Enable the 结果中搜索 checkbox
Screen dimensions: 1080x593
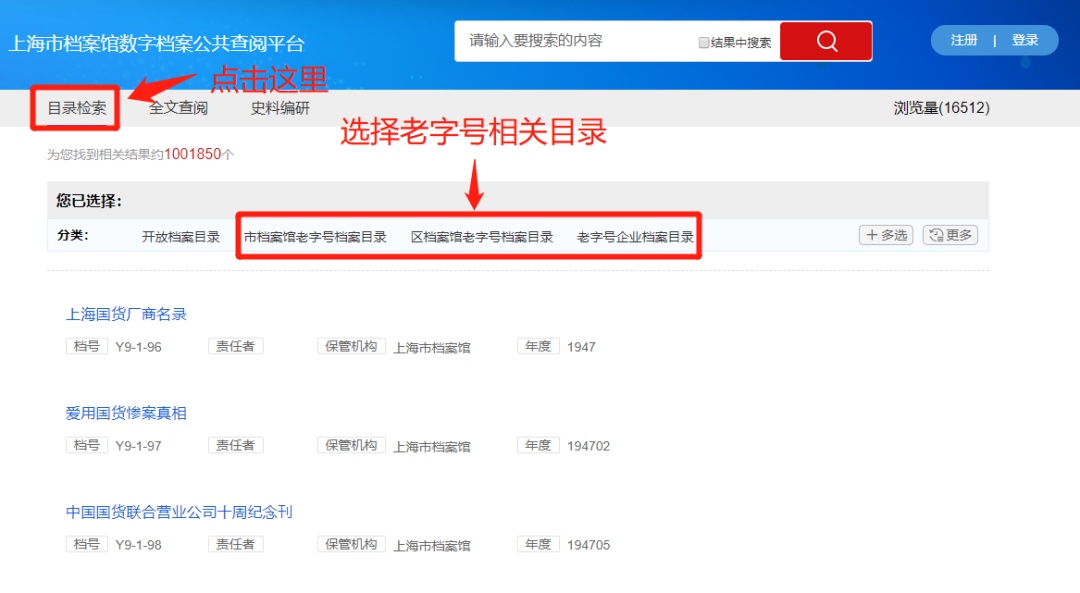[x=704, y=43]
